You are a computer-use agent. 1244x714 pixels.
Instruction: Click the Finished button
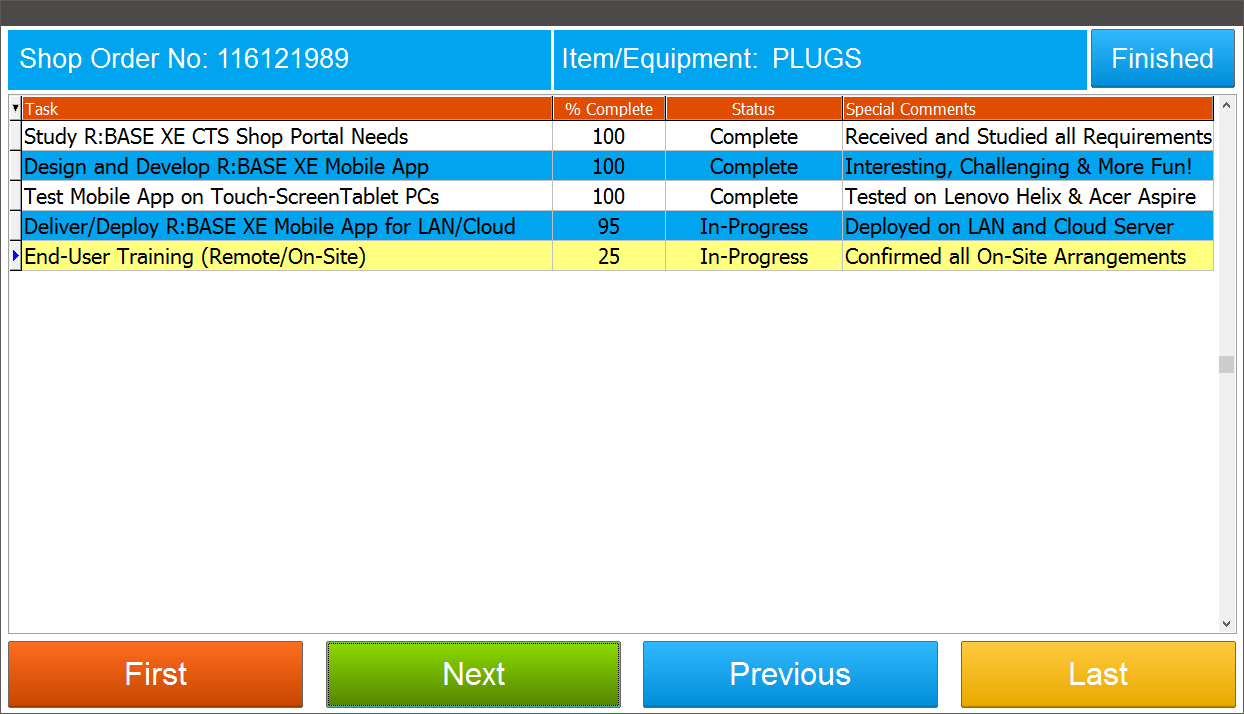click(1162, 59)
